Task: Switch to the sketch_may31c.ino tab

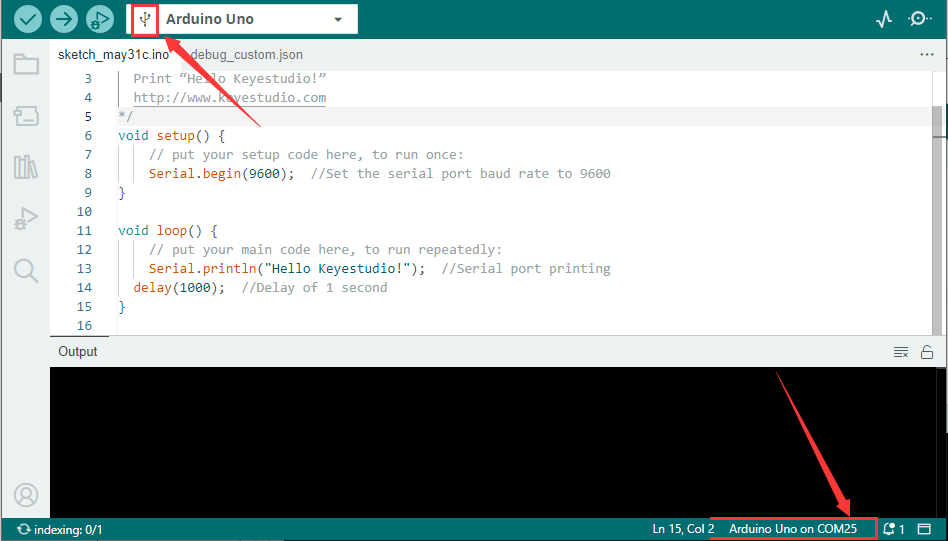Action: pyautogui.click(x=113, y=54)
